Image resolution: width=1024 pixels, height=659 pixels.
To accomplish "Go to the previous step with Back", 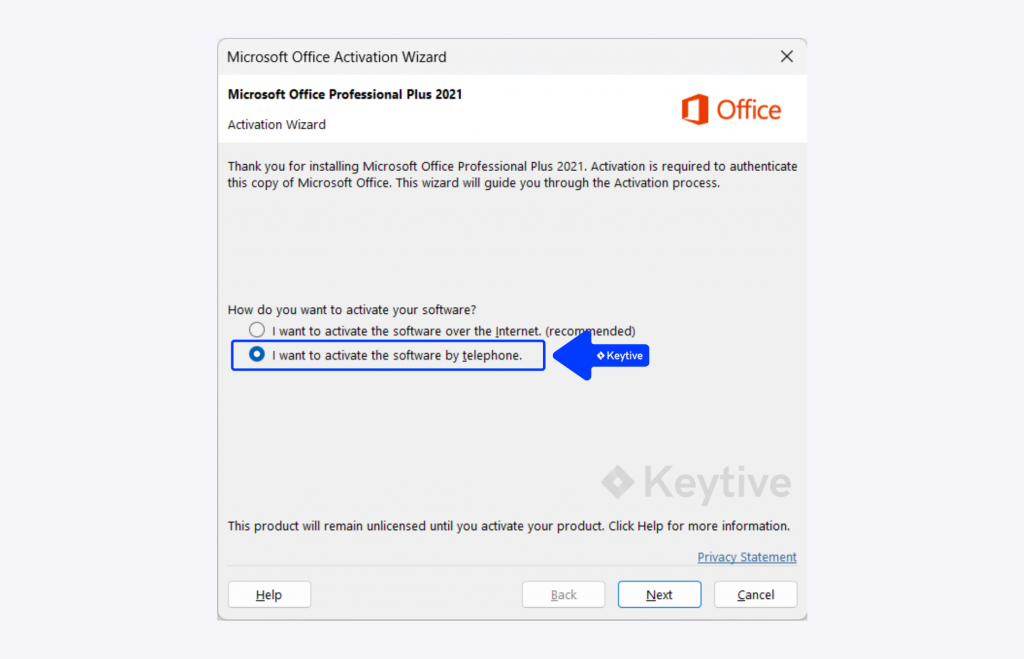I will tap(564, 594).
